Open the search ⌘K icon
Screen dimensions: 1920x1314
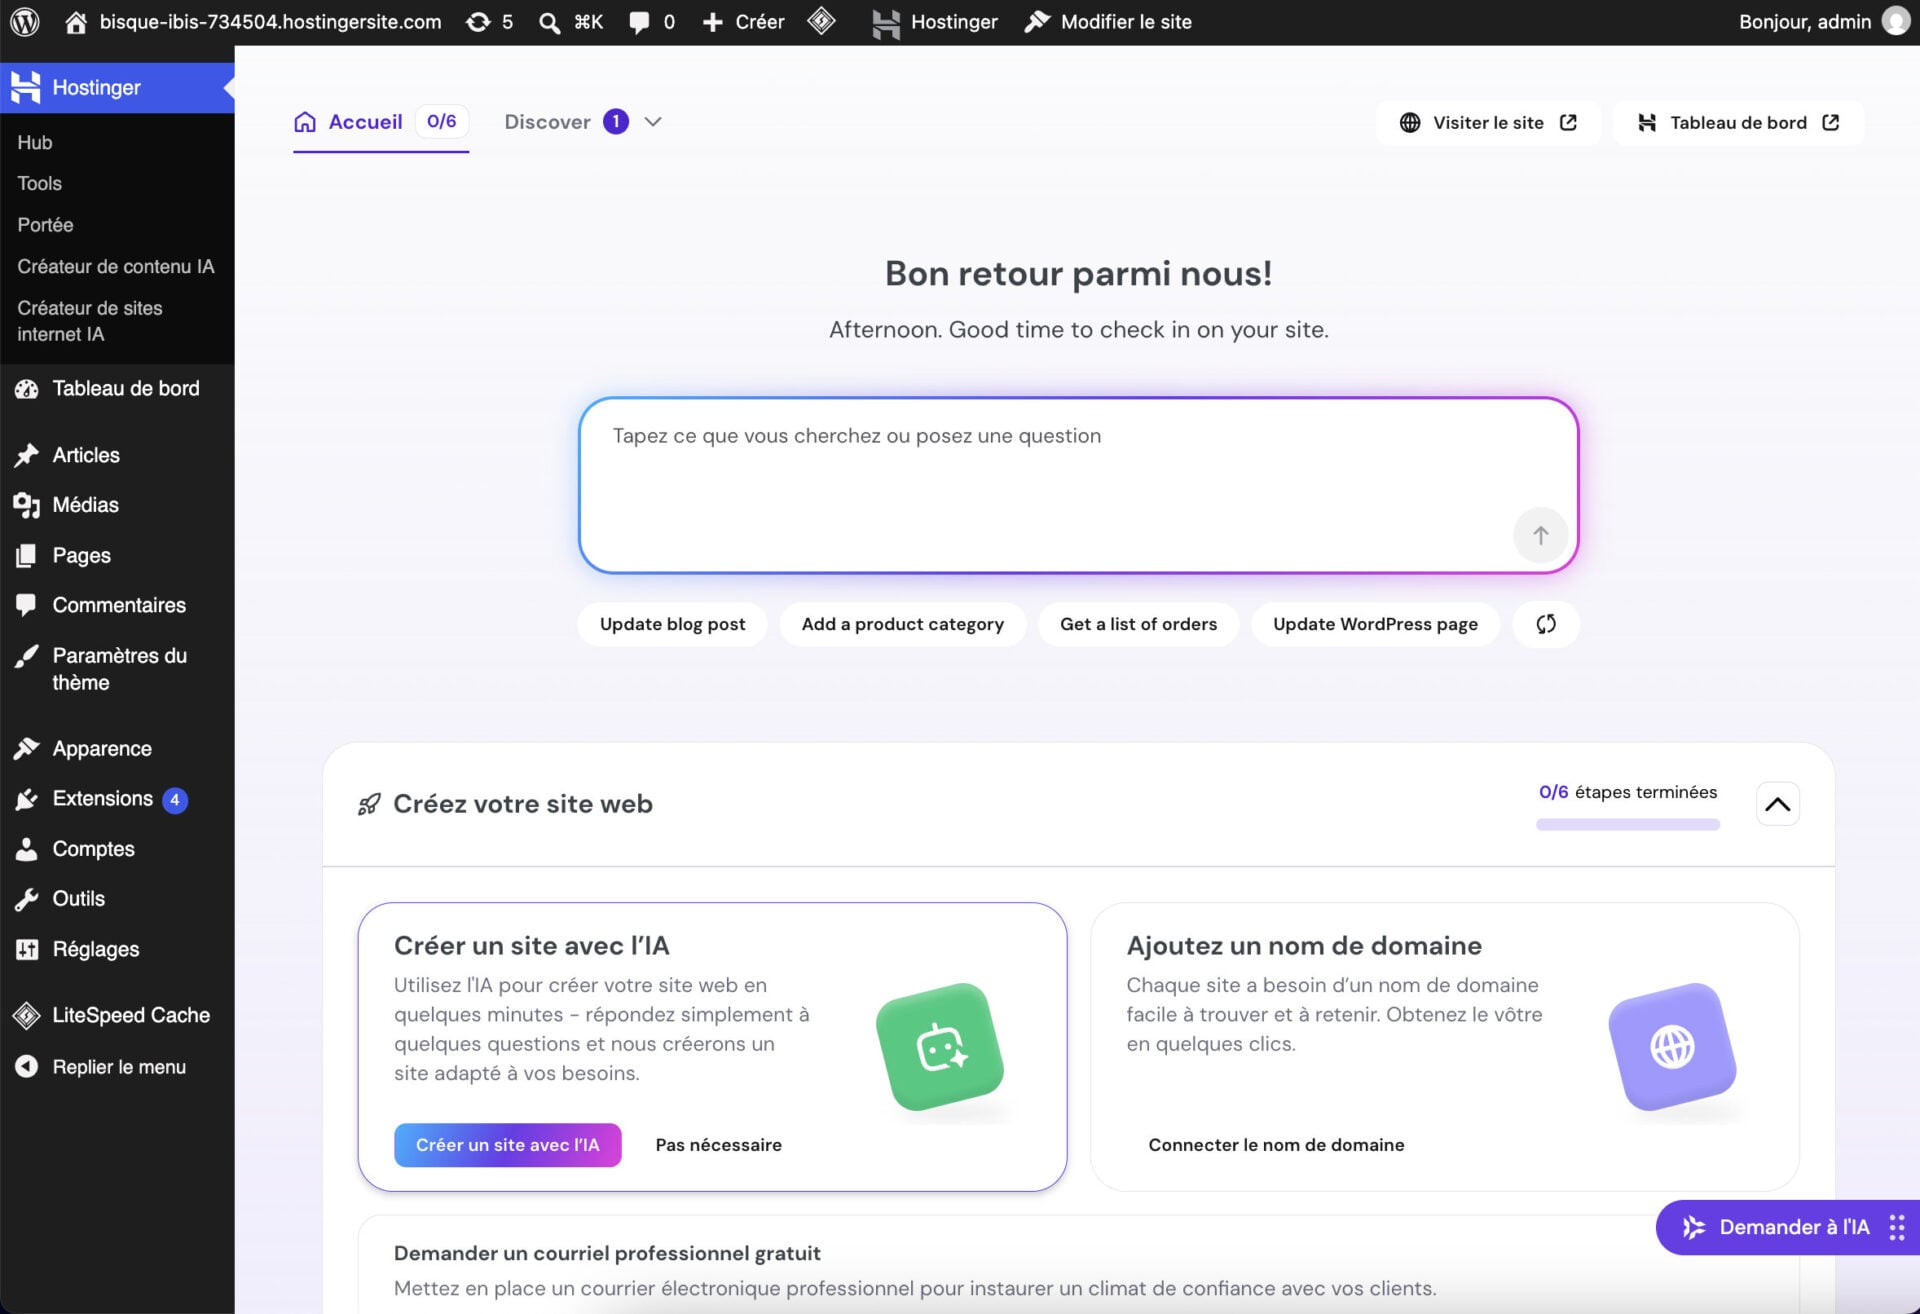tap(571, 22)
